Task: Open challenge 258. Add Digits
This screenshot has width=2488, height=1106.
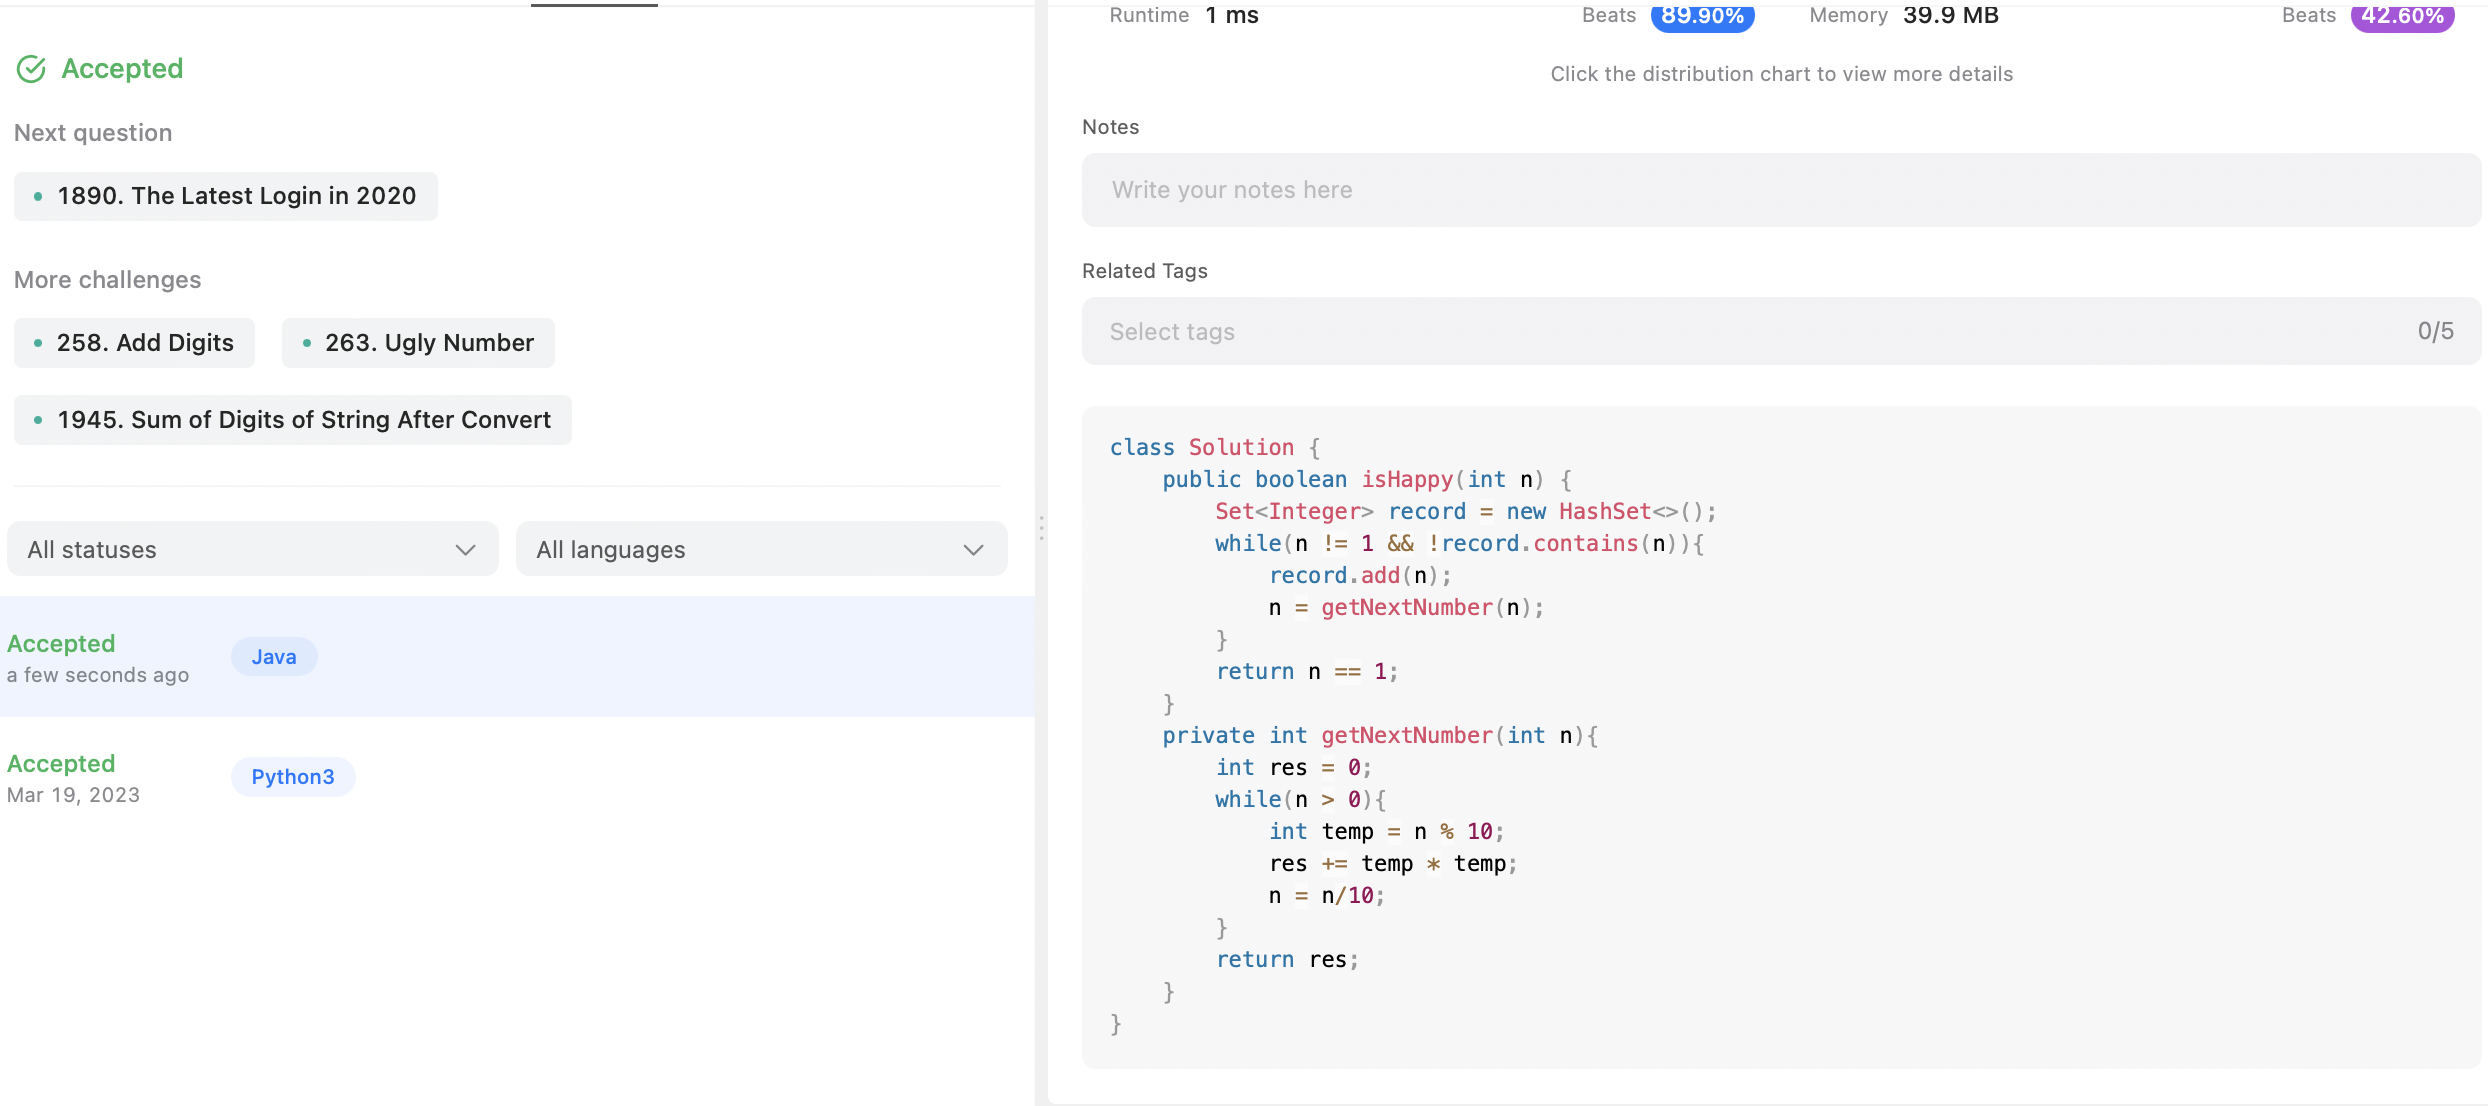Action: tap(135, 343)
